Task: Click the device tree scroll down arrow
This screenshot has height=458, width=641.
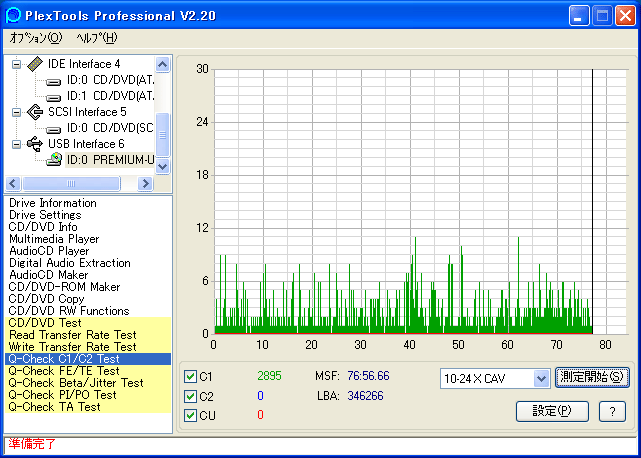Action: 163,166
